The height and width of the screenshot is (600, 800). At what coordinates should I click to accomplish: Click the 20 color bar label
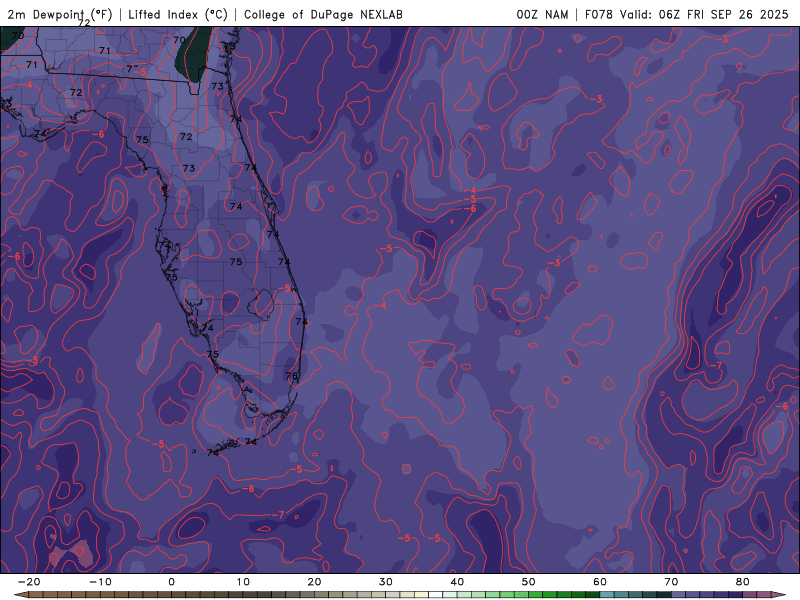(x=314, y=582)
